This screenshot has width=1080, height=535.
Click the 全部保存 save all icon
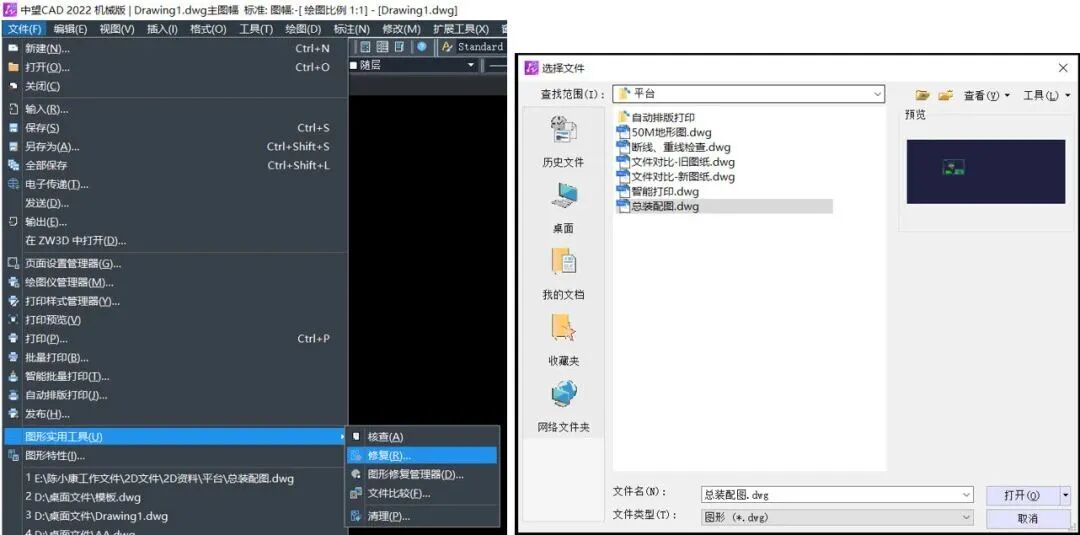[13, 165]
